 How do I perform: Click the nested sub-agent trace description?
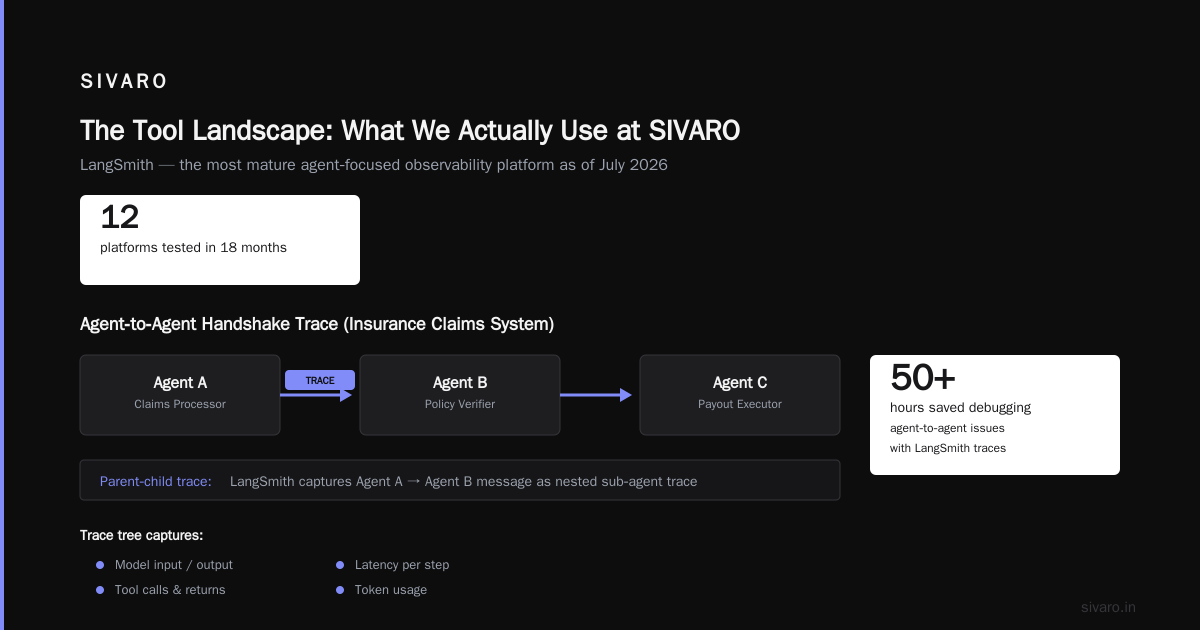tap(463, 481)
